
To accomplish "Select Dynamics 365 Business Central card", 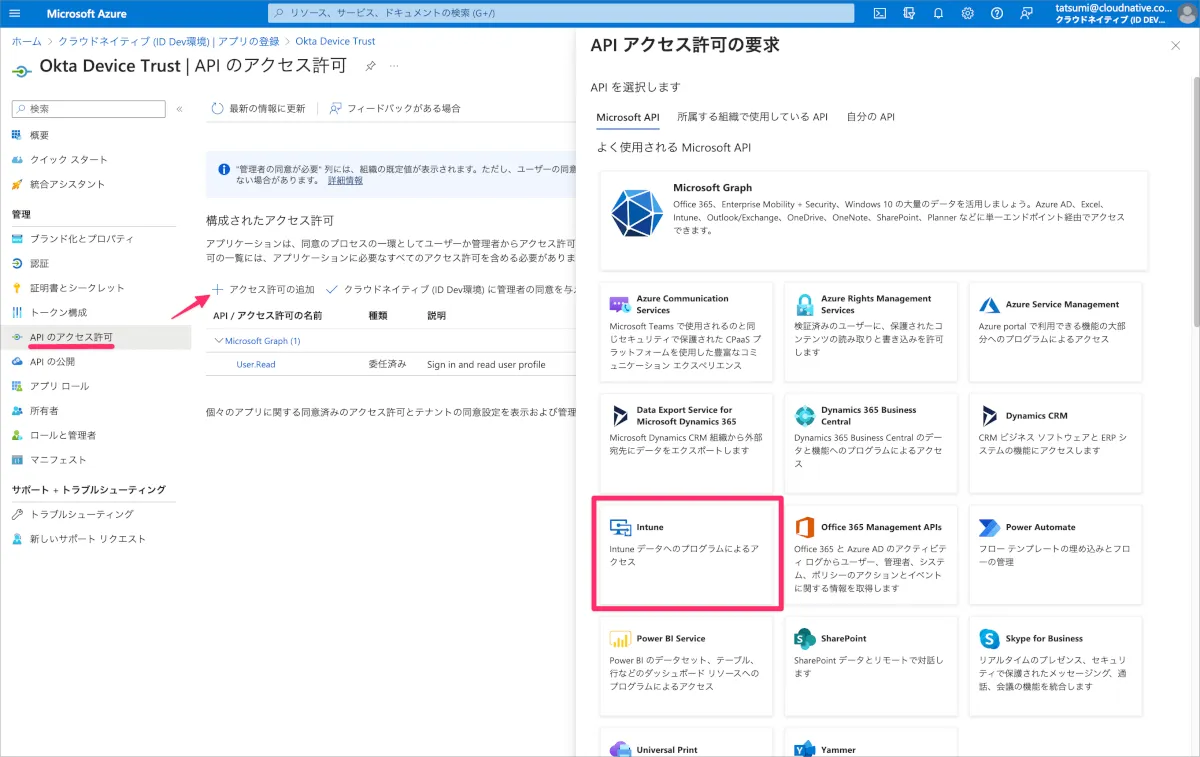I will pyautogui.click(x=871, y=443).
